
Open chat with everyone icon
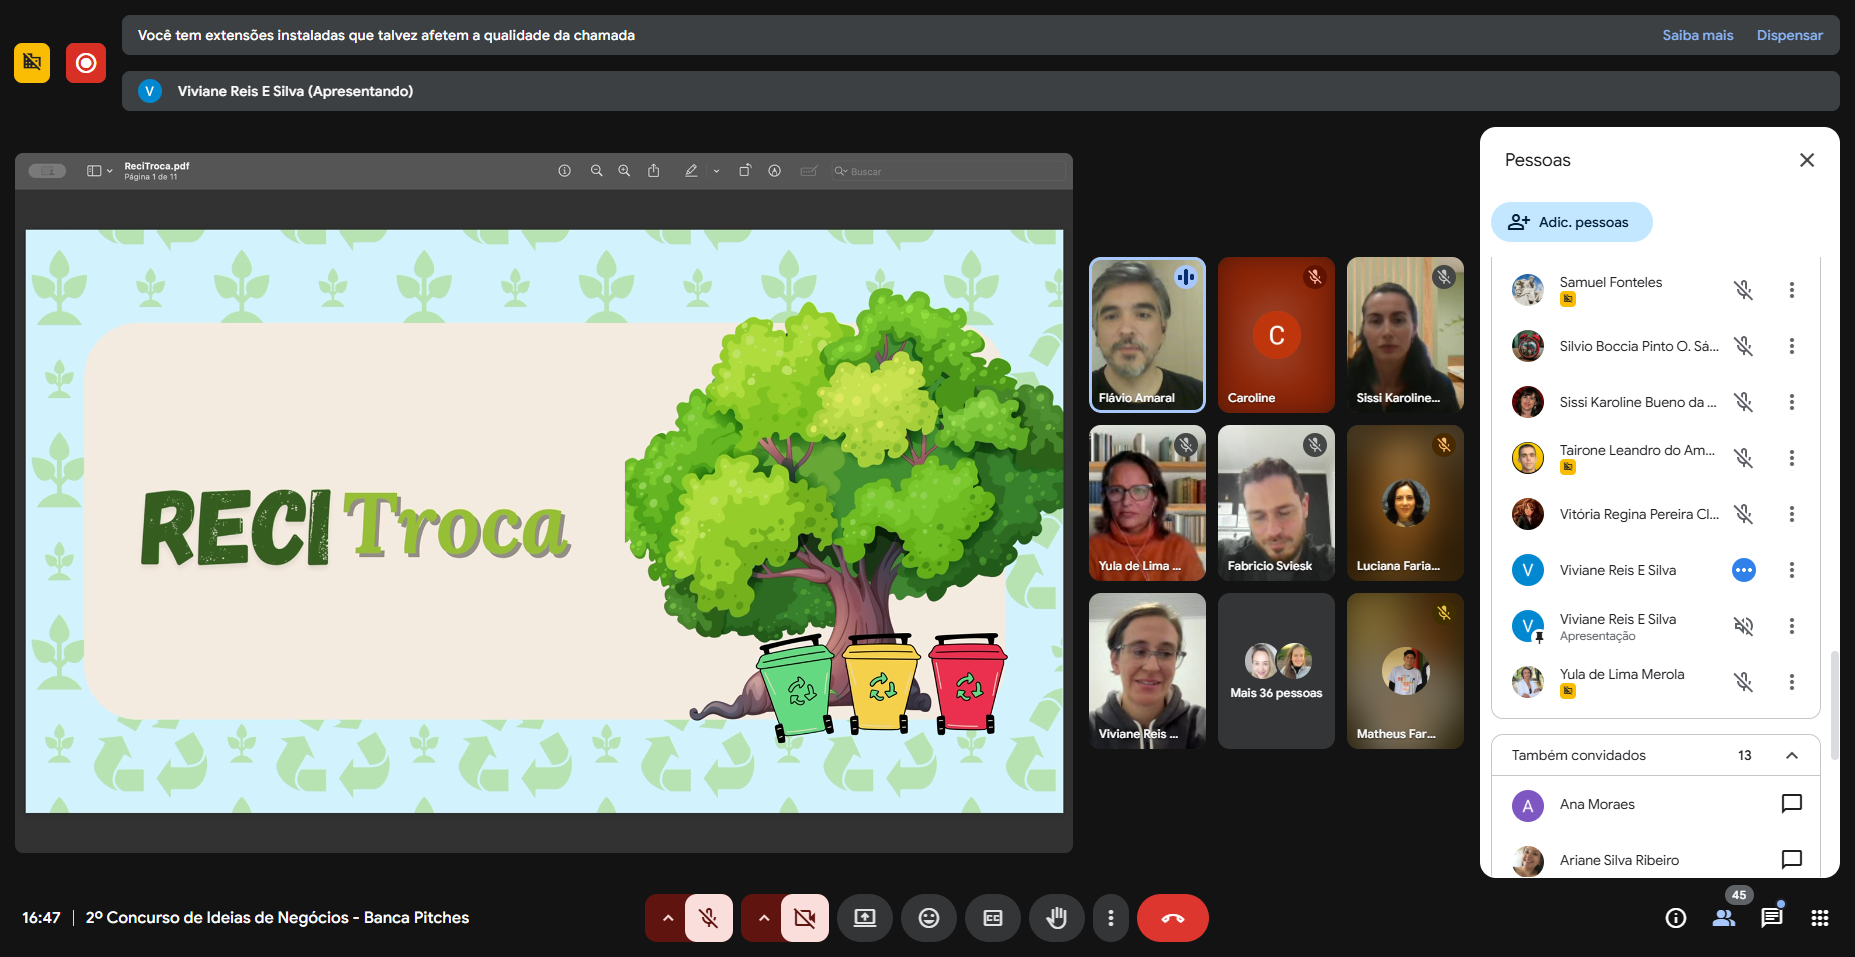1771,918
